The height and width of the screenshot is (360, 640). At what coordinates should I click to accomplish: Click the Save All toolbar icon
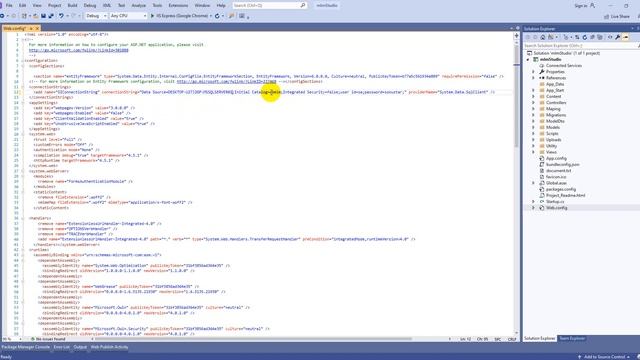point(51,16)
